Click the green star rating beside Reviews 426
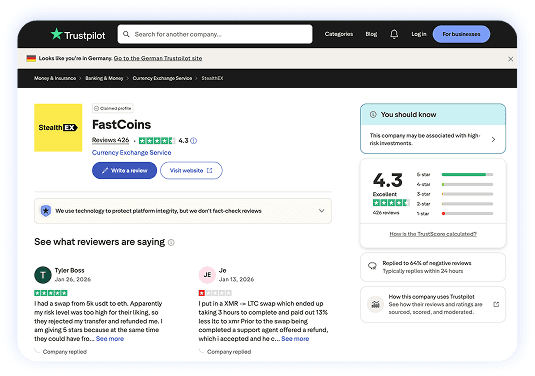Viewport: 535px width, 376px height. pyautogui.click(x=157, y=141)
